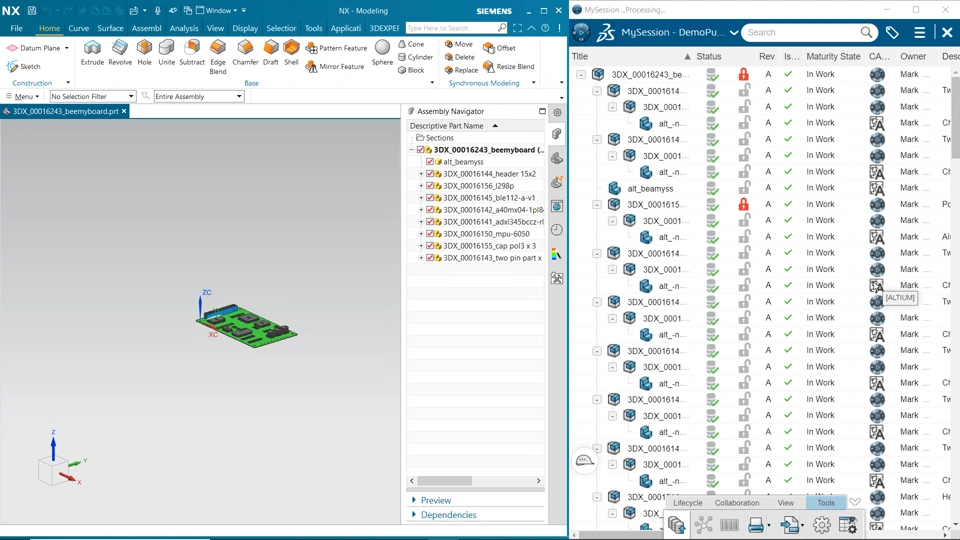Open the settings gear in MySession toolbar
Image resolution: width=960 pixels, height=540 pixels.
pyautogui.click(x=822, y=525)
